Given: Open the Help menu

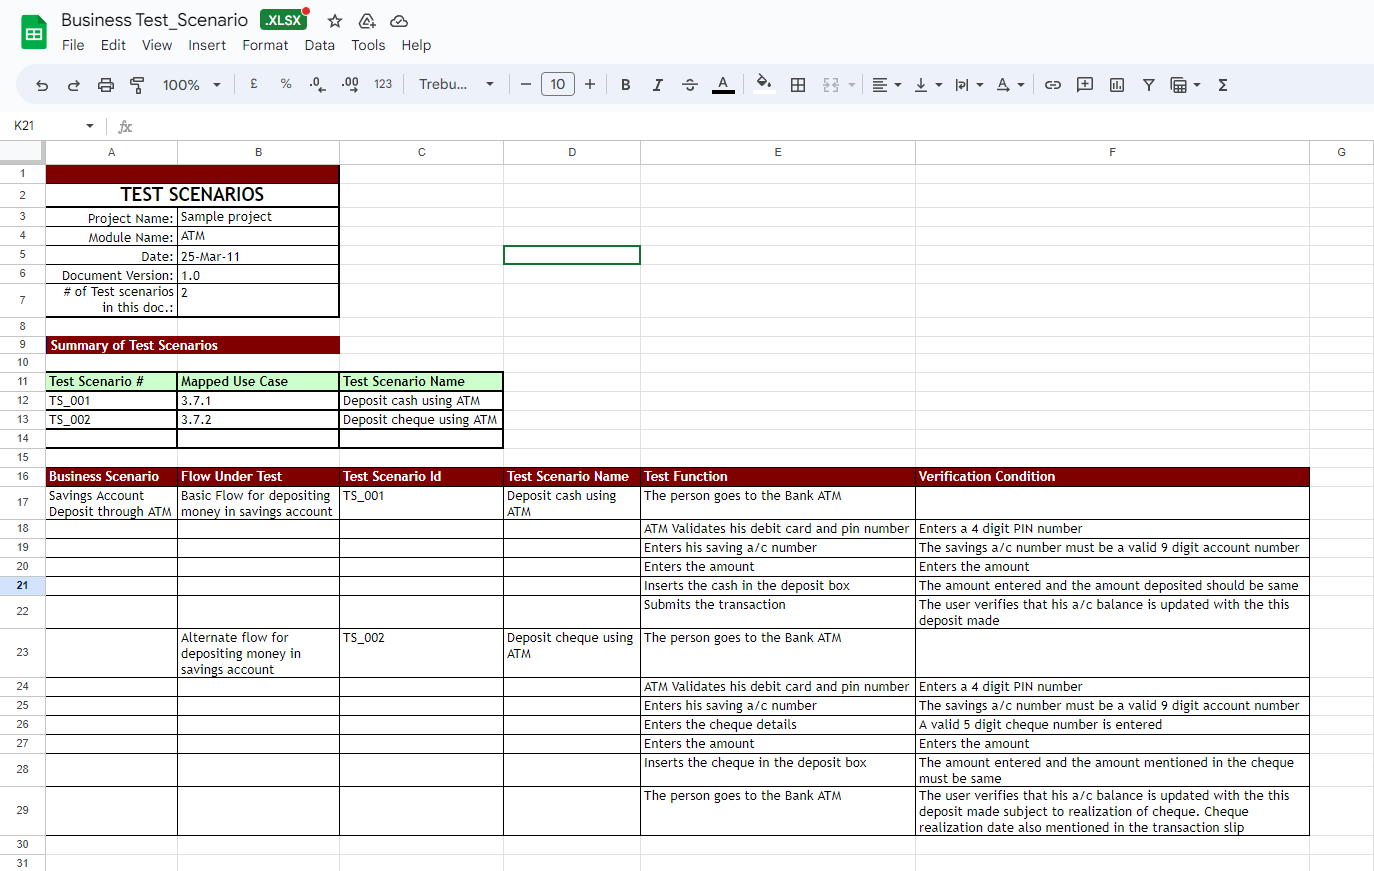Looking at the screenshot, I should point(416,45).
